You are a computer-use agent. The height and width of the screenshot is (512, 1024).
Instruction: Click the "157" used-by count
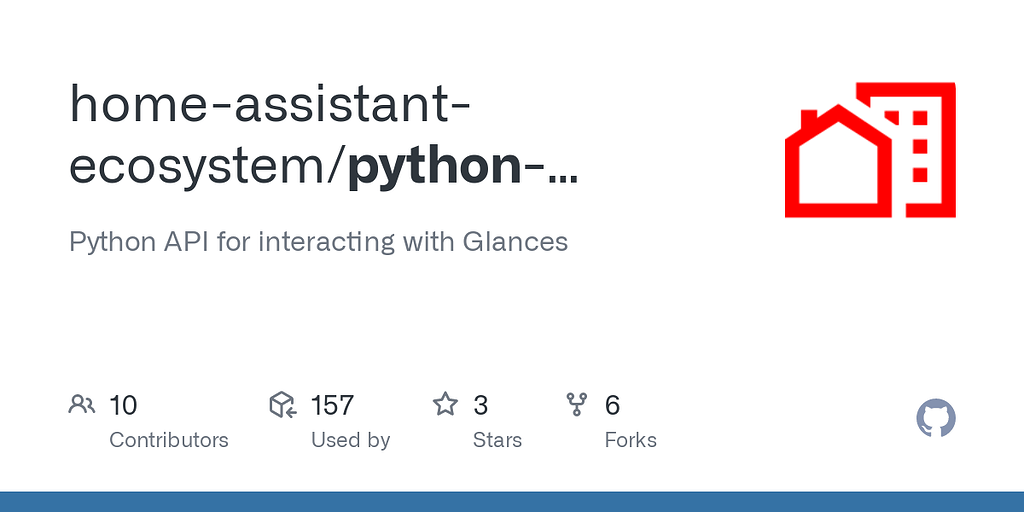[332, 405]
